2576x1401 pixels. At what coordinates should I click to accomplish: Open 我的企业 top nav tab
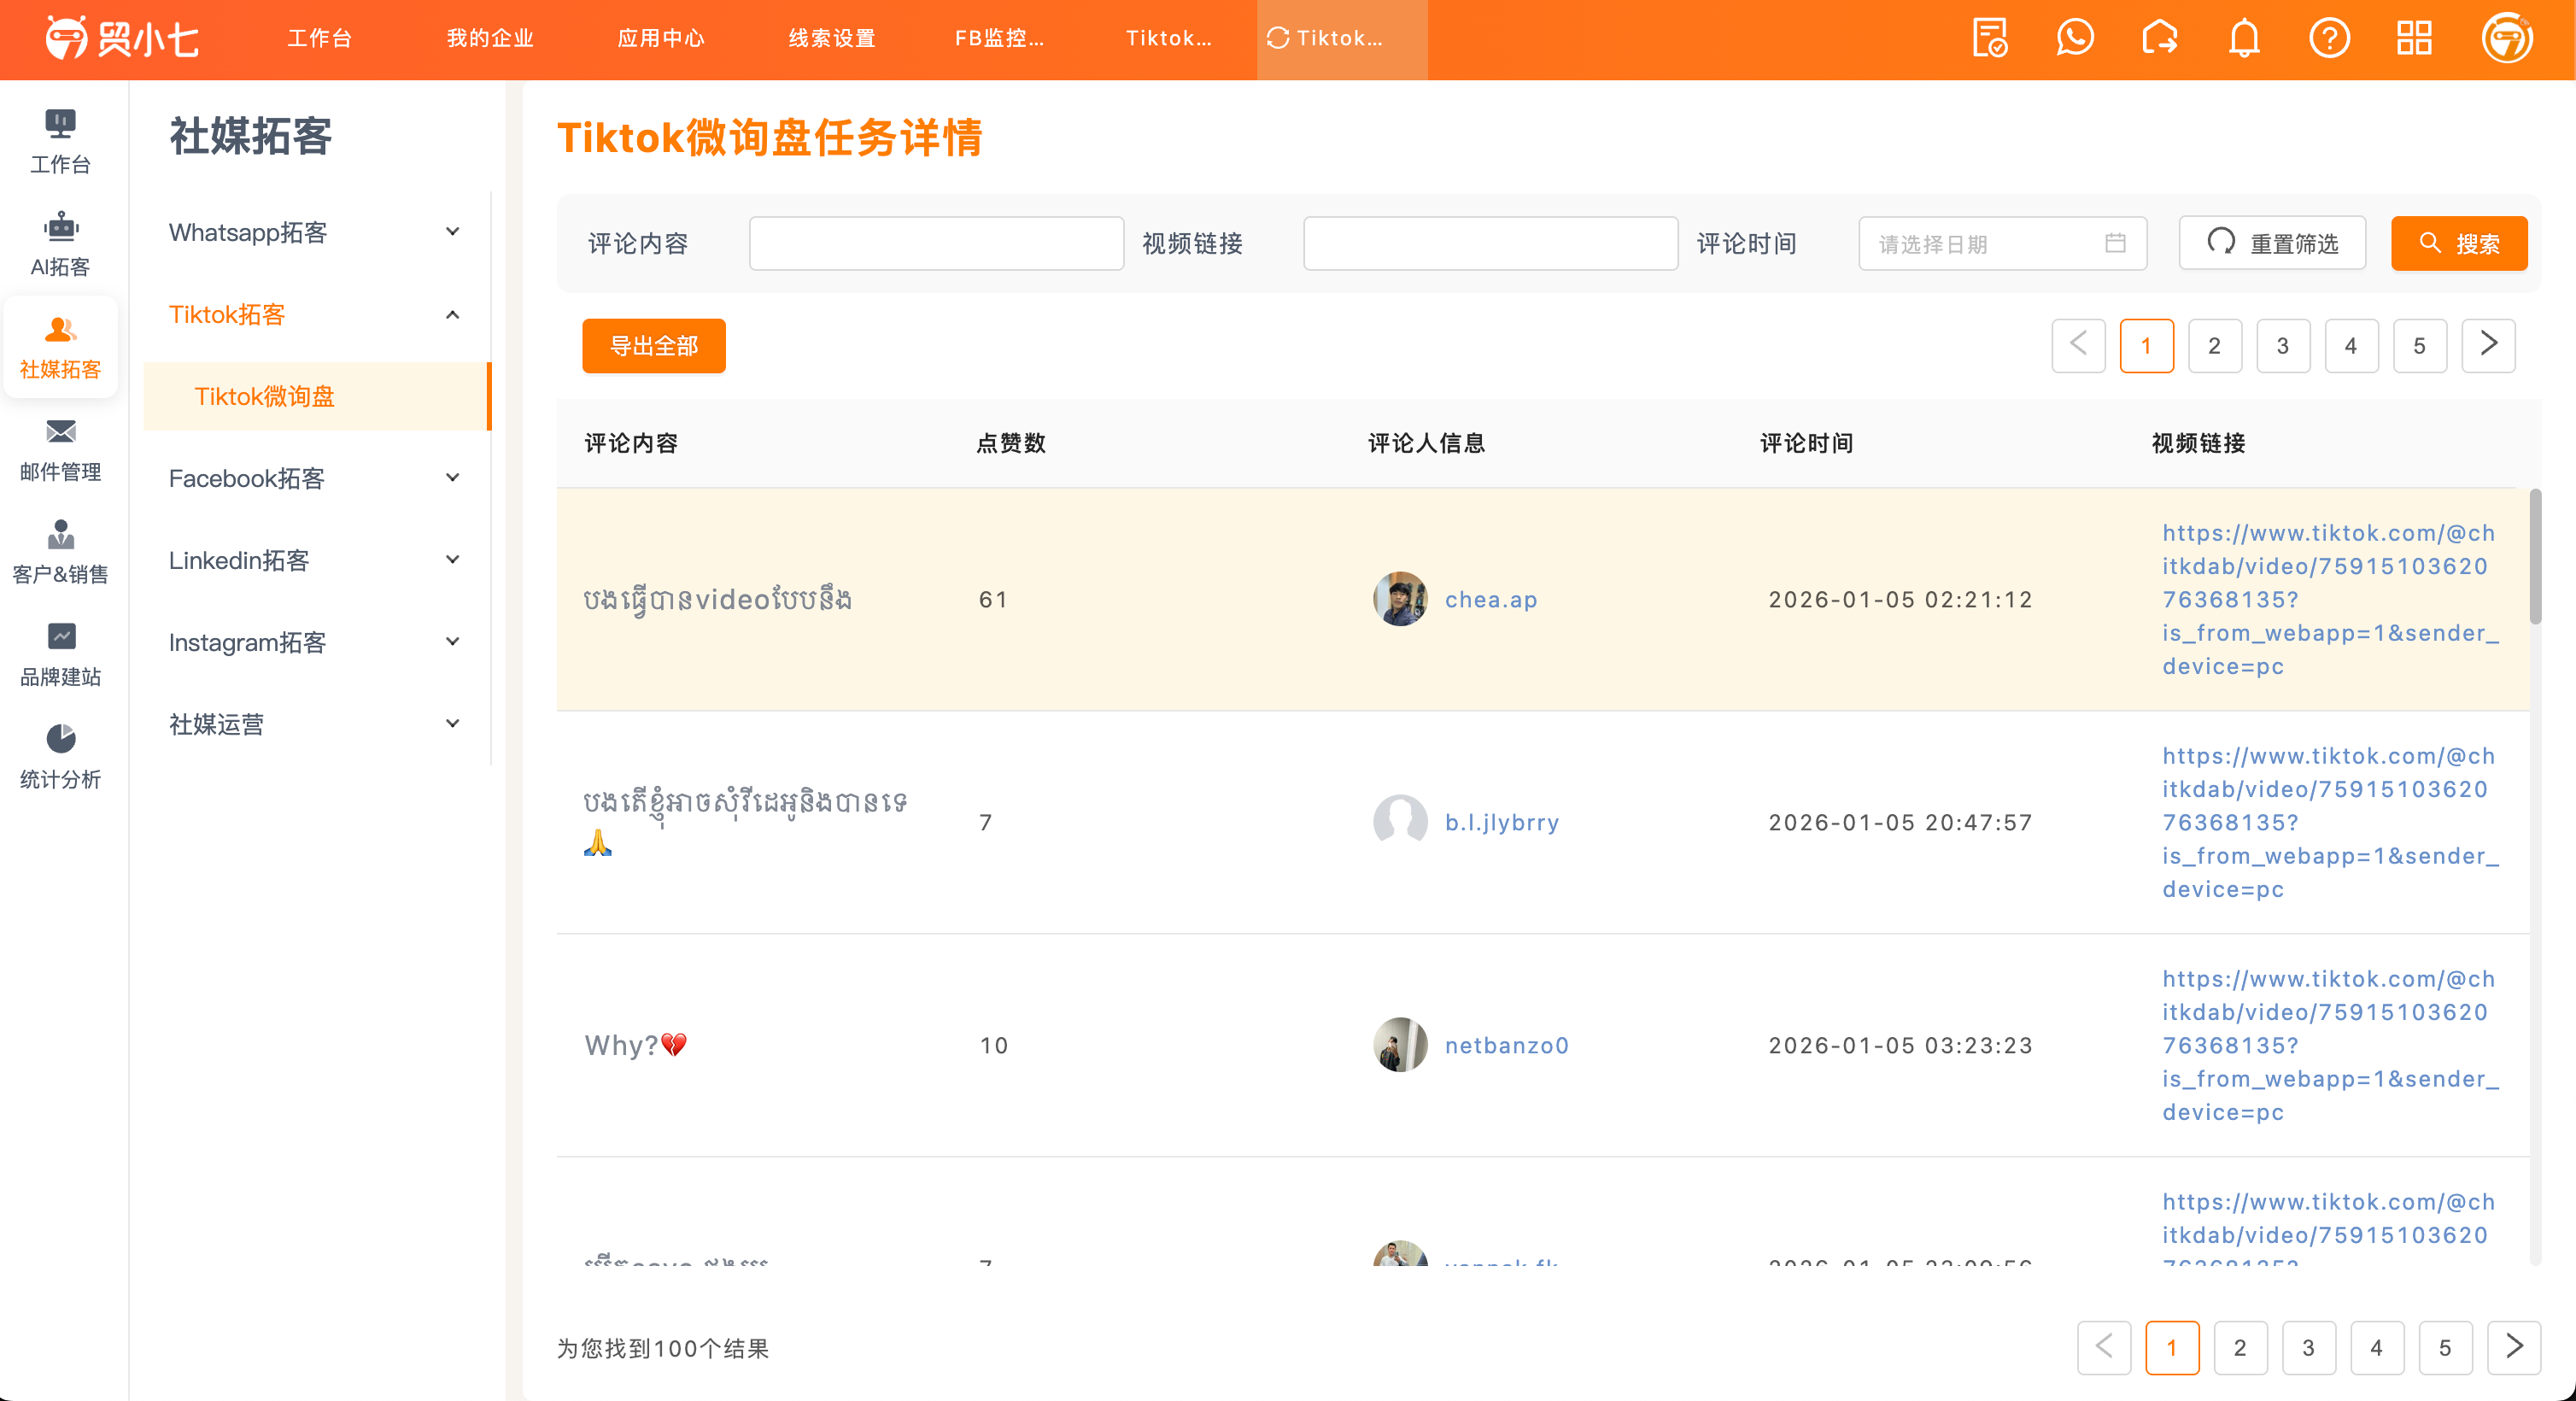point(490,39)
